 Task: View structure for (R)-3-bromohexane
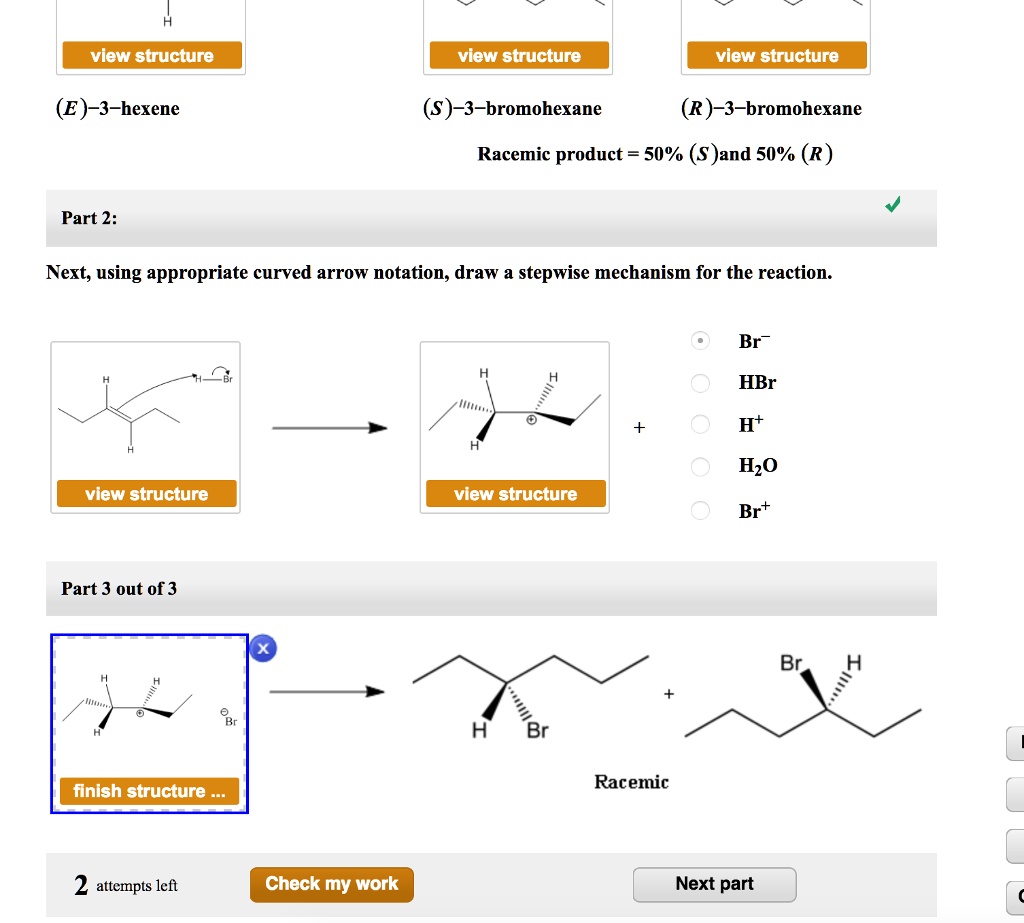point(776,55)
